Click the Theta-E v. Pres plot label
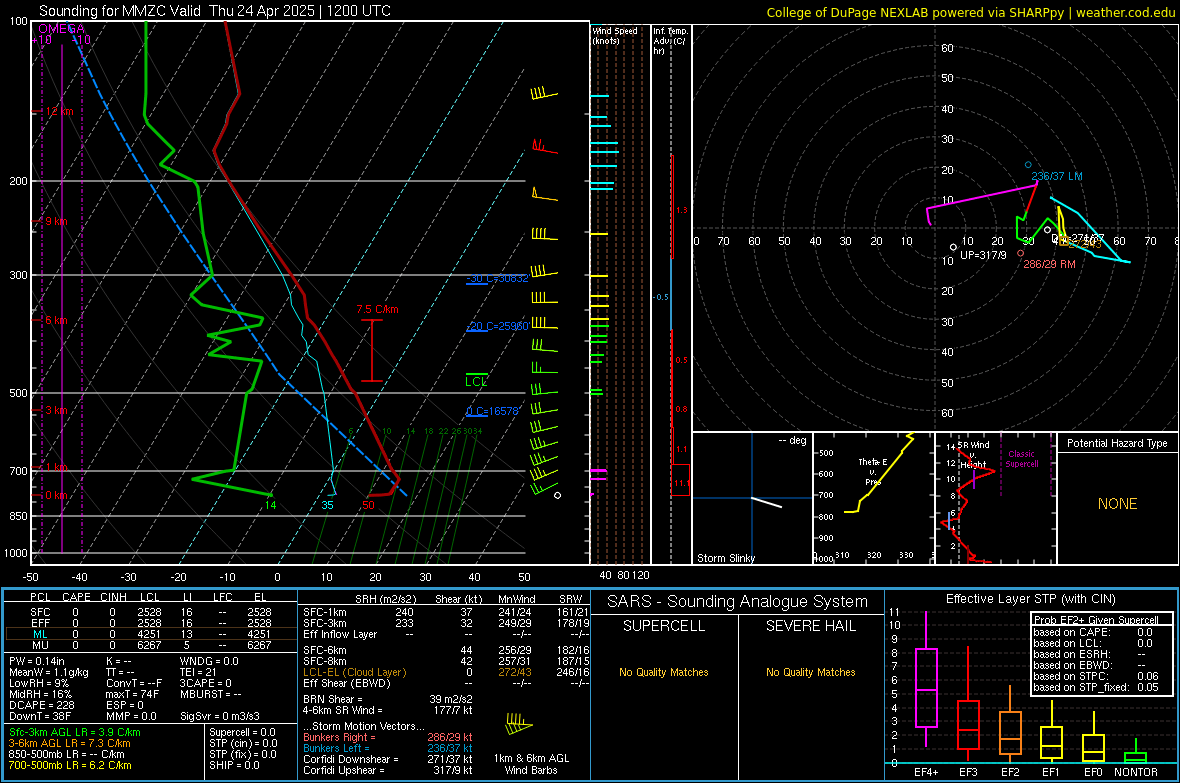The image size is (1180, 783). (873, 471)
